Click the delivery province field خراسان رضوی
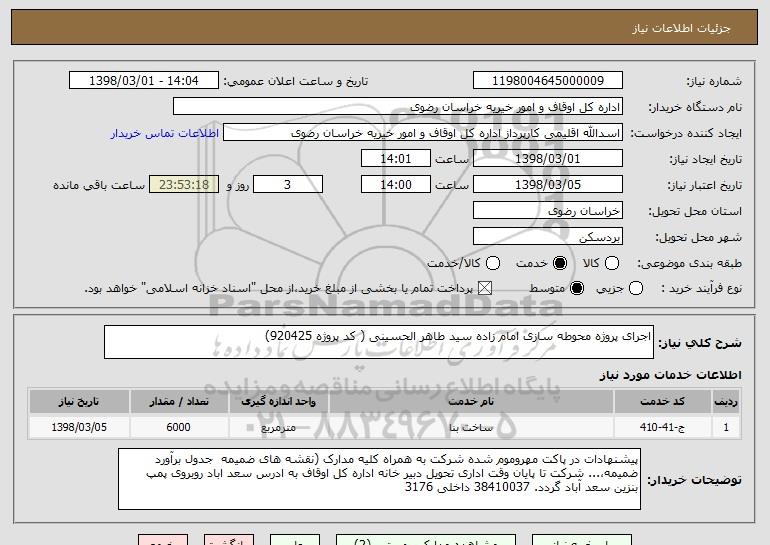770x545 pixels. click(548, 211)
